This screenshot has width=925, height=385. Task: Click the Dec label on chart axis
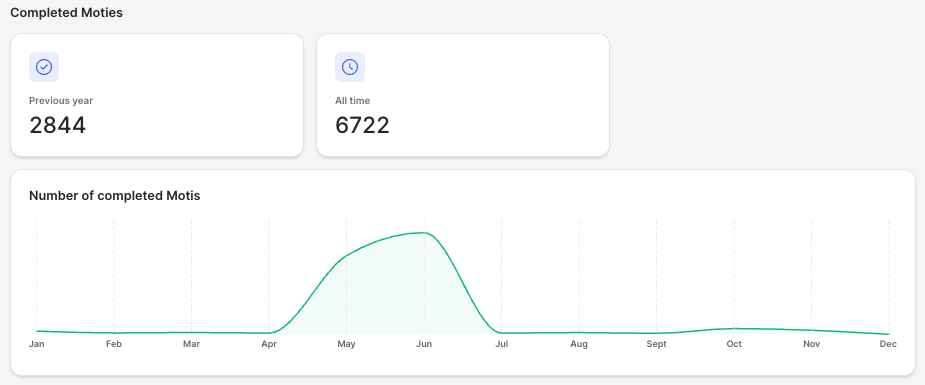[888, 344]
